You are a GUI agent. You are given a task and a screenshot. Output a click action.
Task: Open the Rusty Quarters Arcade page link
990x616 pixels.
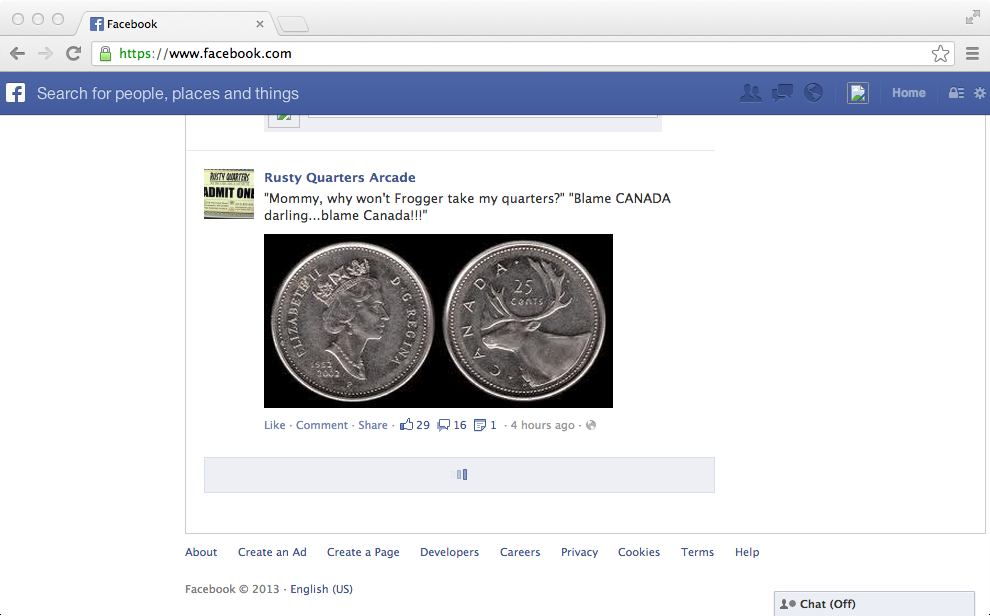(x=340, y=177)
